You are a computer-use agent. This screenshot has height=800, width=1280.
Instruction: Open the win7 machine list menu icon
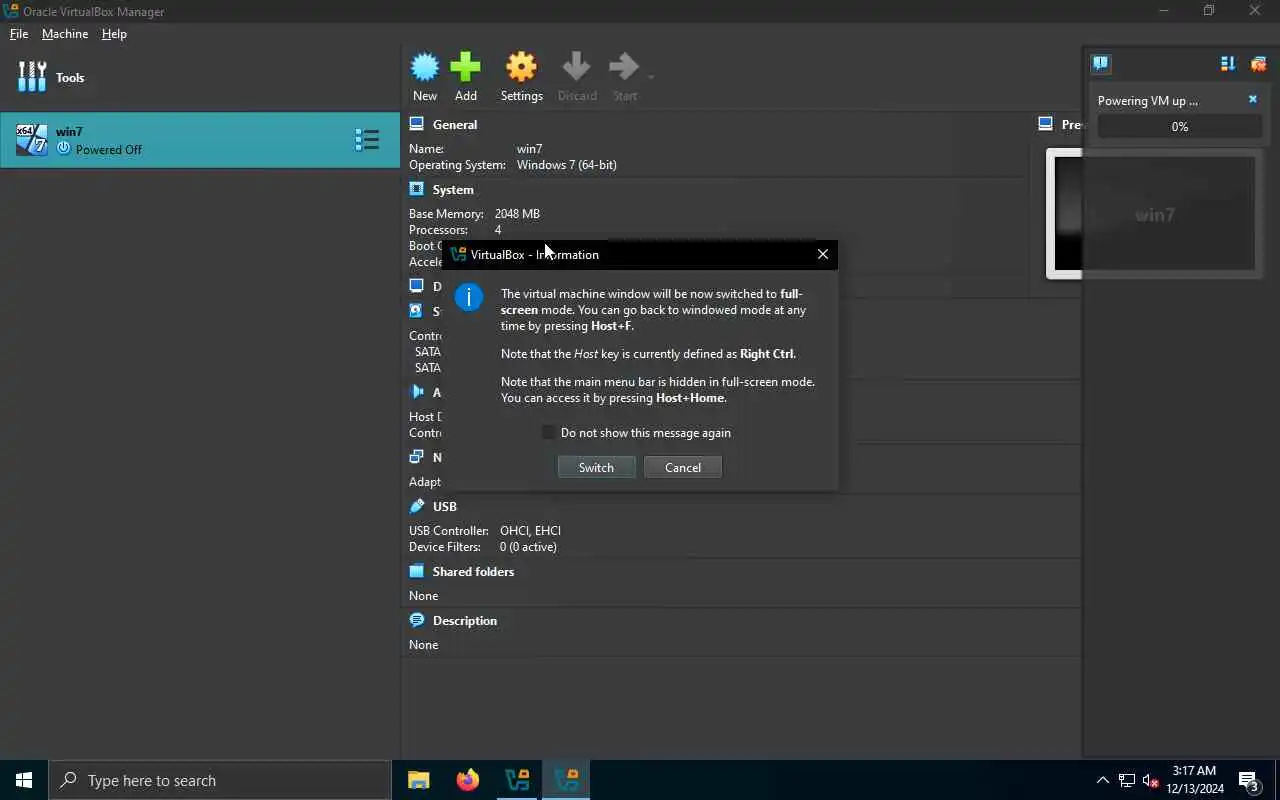367,140
